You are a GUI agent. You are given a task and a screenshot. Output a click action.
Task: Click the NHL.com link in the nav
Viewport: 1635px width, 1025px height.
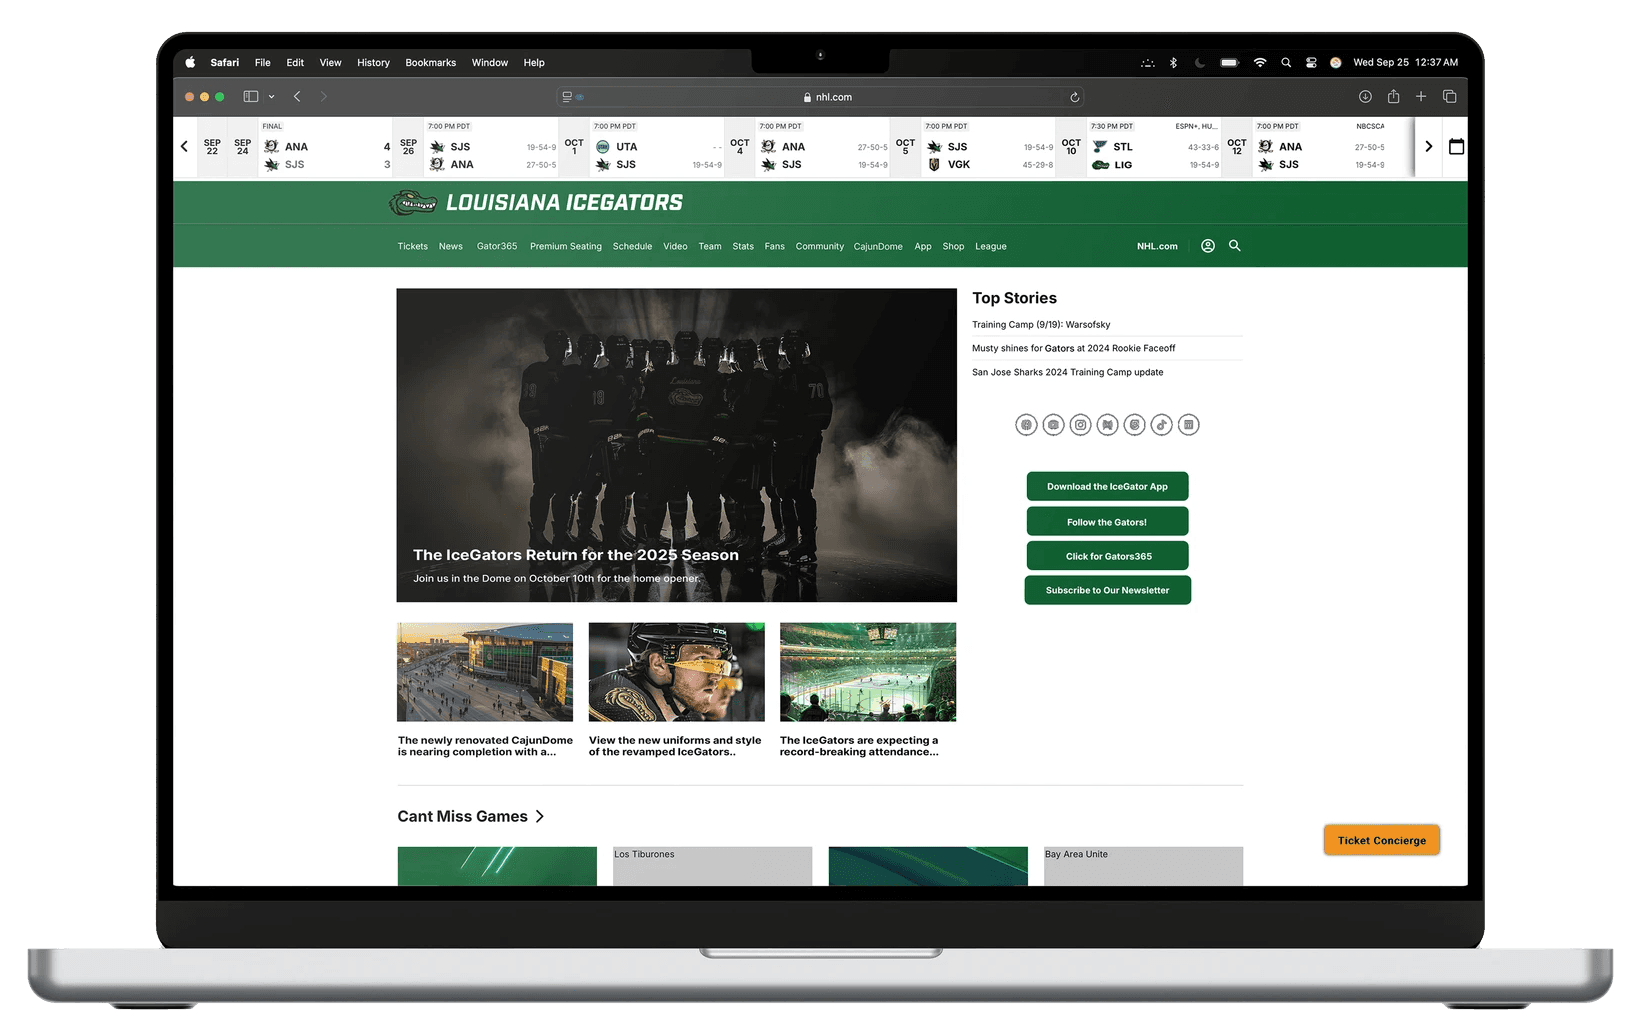[1157, 246]
